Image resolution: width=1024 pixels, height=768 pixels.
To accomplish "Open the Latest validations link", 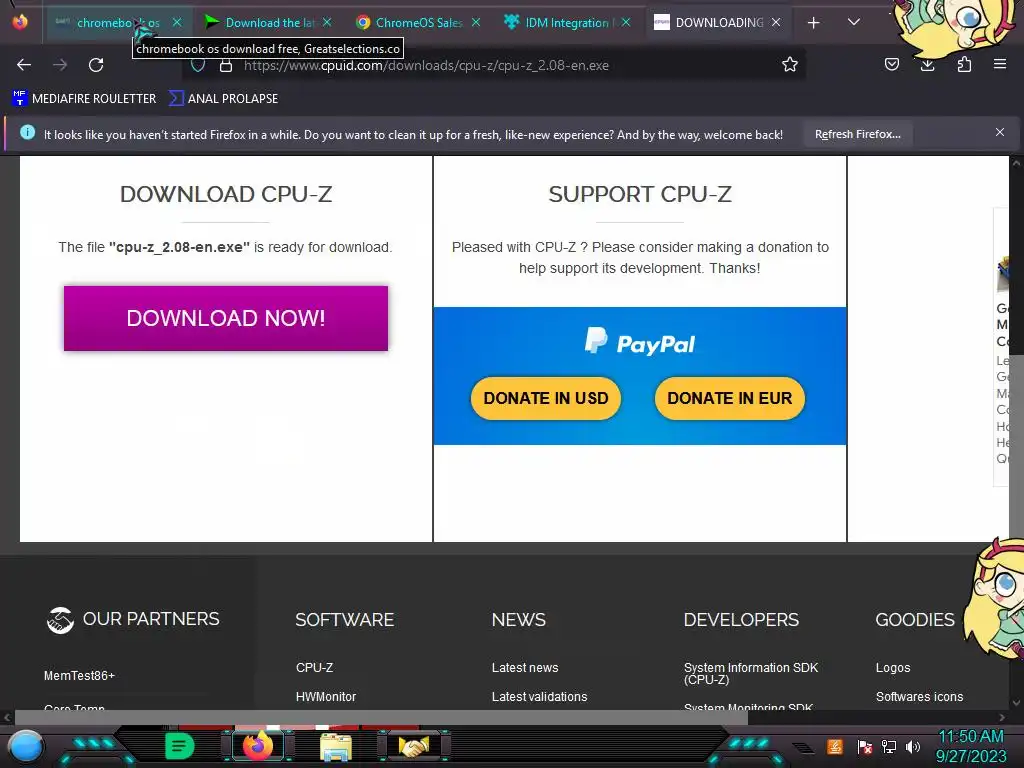I will [539, 697].
